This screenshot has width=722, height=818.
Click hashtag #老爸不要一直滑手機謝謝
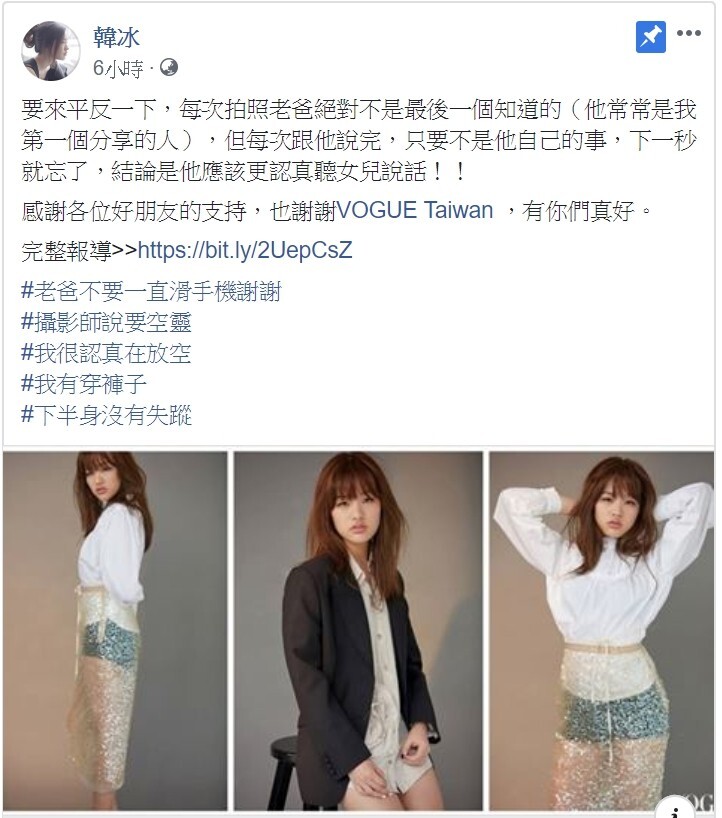click(151, 291)
